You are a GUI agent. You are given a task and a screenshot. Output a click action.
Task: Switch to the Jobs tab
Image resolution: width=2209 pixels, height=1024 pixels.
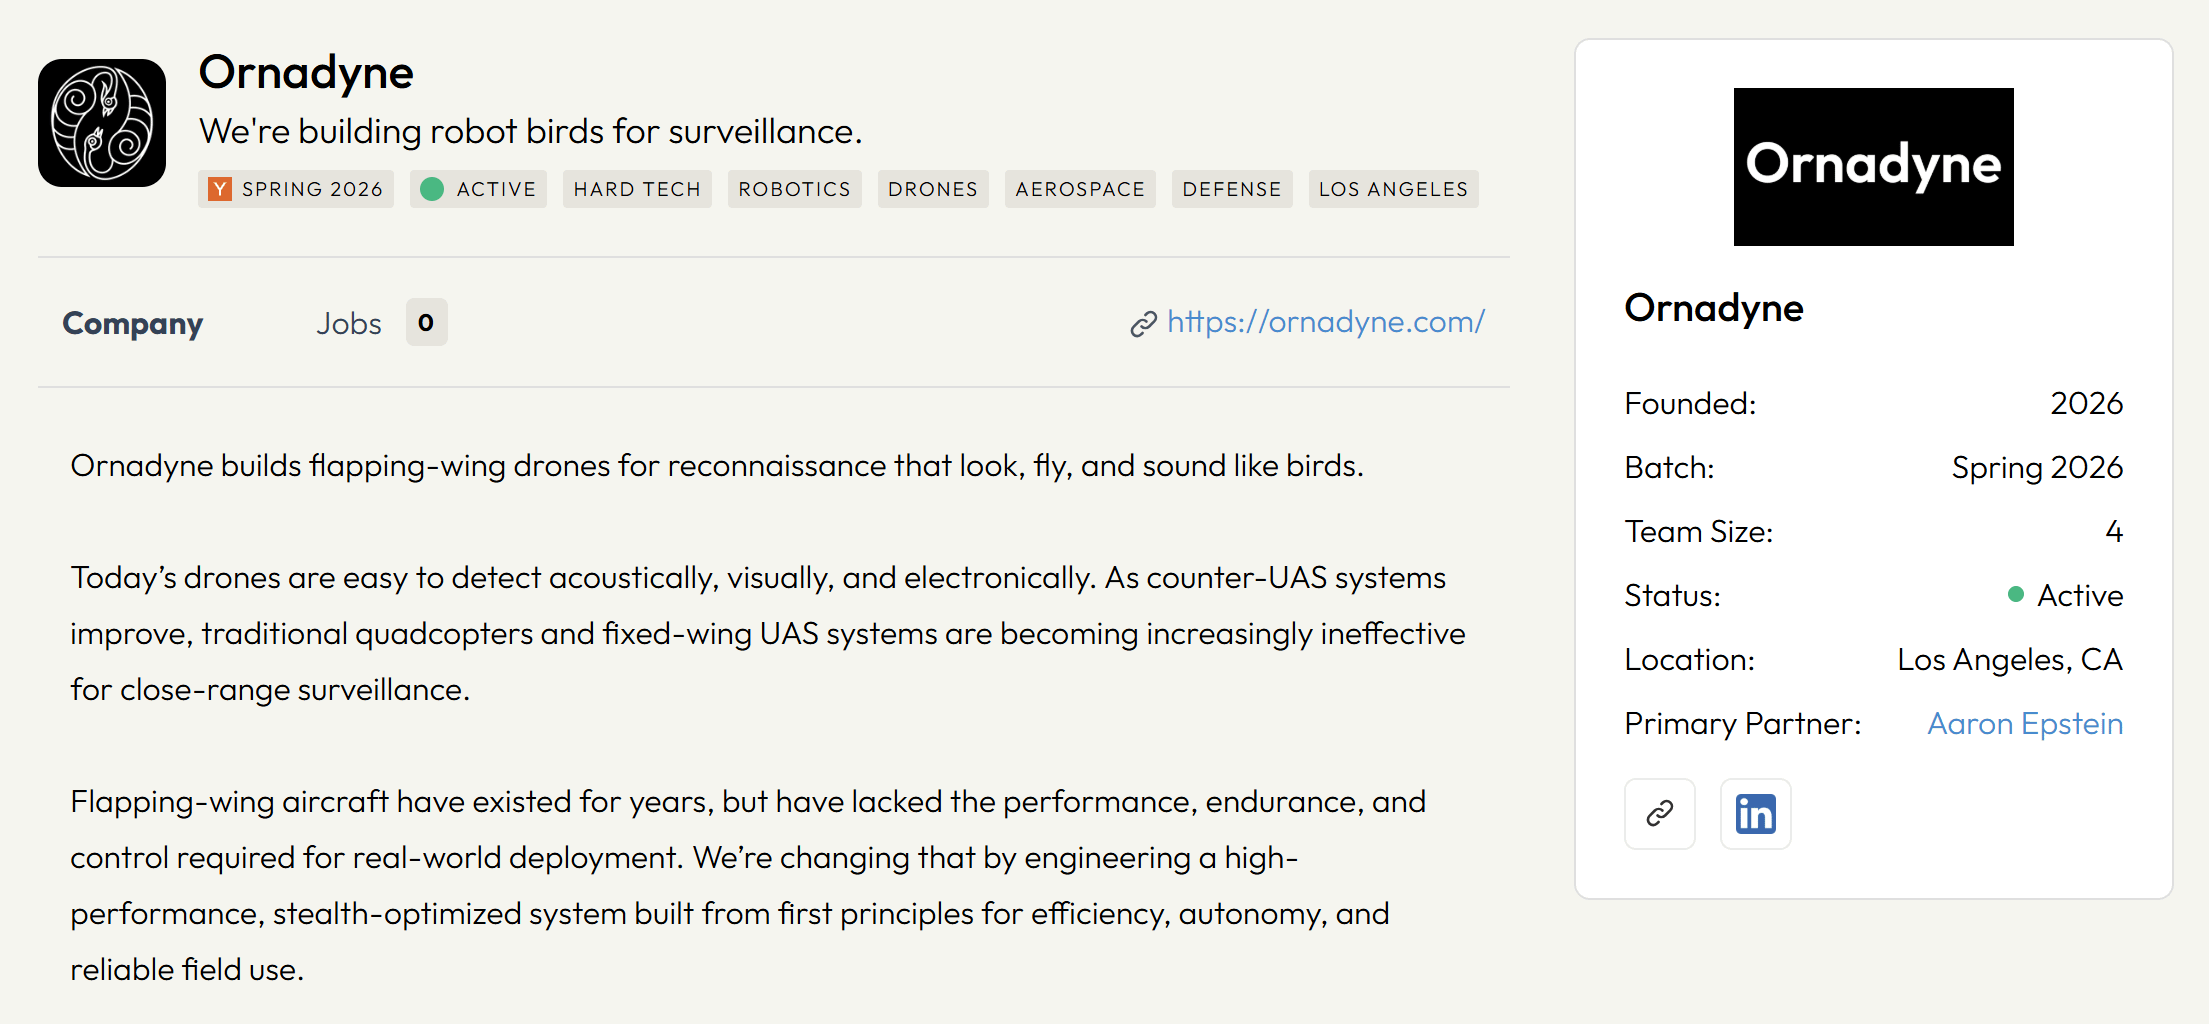pos(349,323)
